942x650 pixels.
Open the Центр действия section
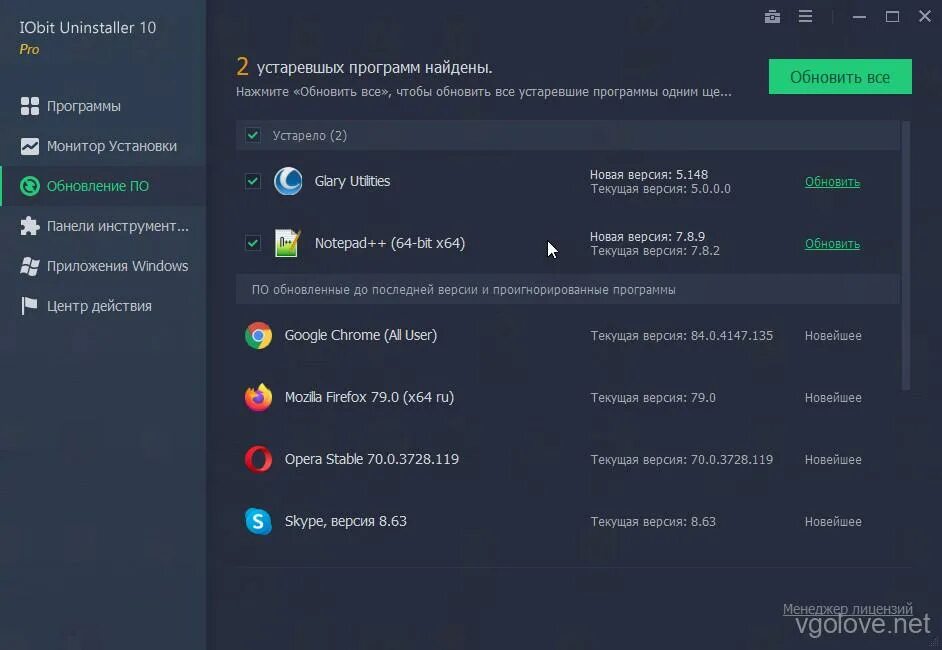pos(103,306)
